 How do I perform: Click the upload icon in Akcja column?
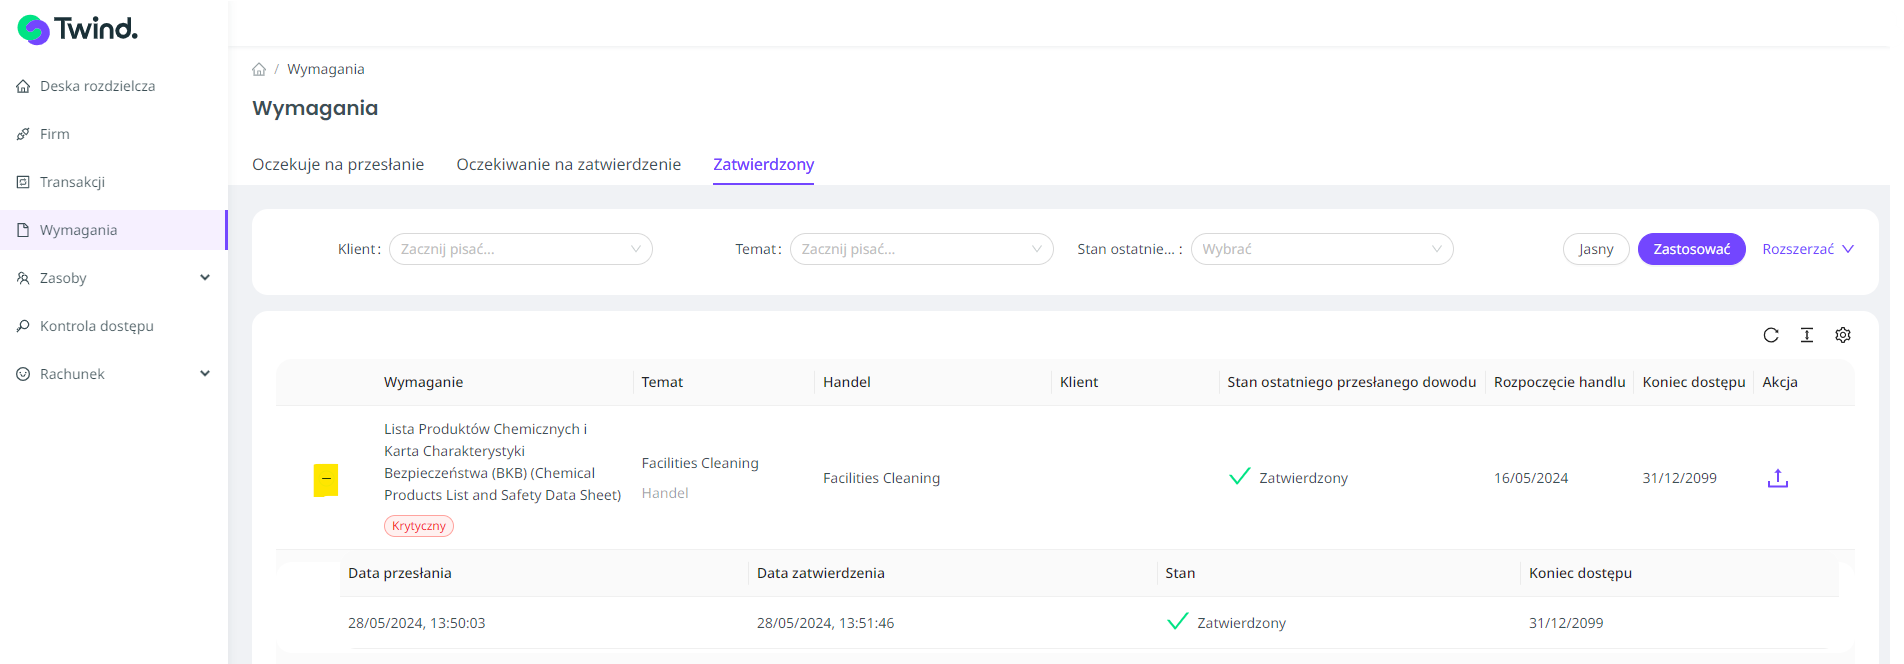click(x=1778, y=478)
